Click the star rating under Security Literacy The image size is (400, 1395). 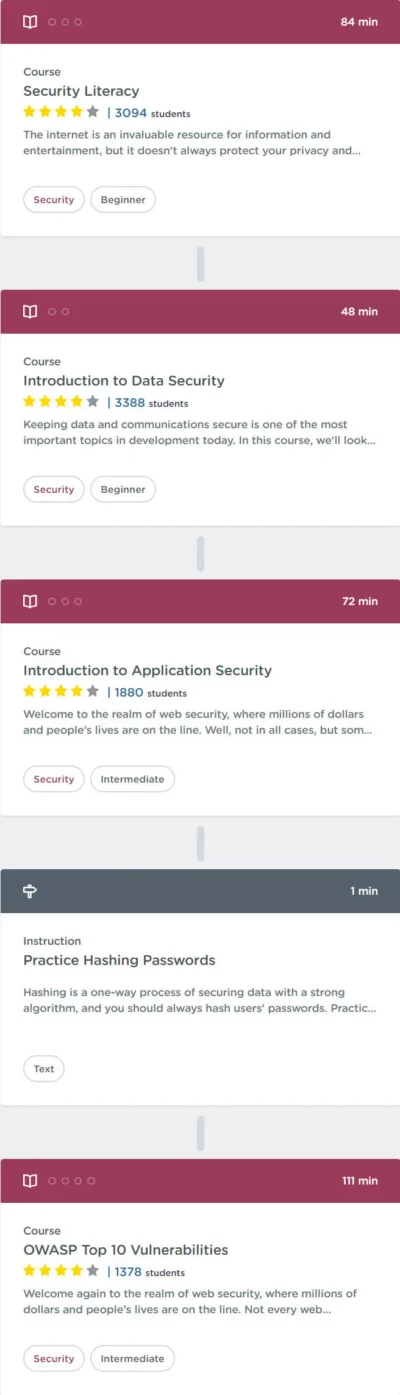click(61, 112)
